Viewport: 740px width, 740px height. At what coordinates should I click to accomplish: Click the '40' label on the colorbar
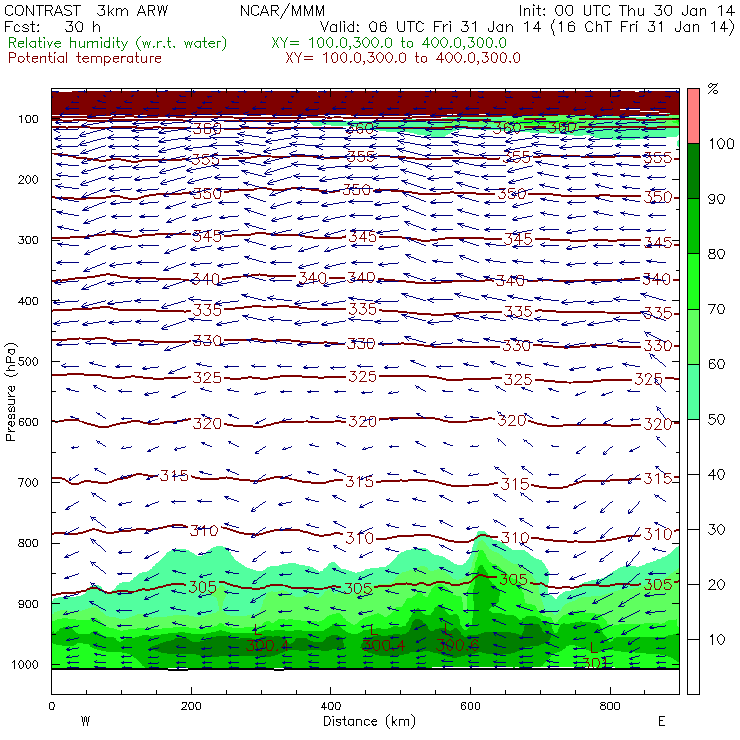coord(716,475)
